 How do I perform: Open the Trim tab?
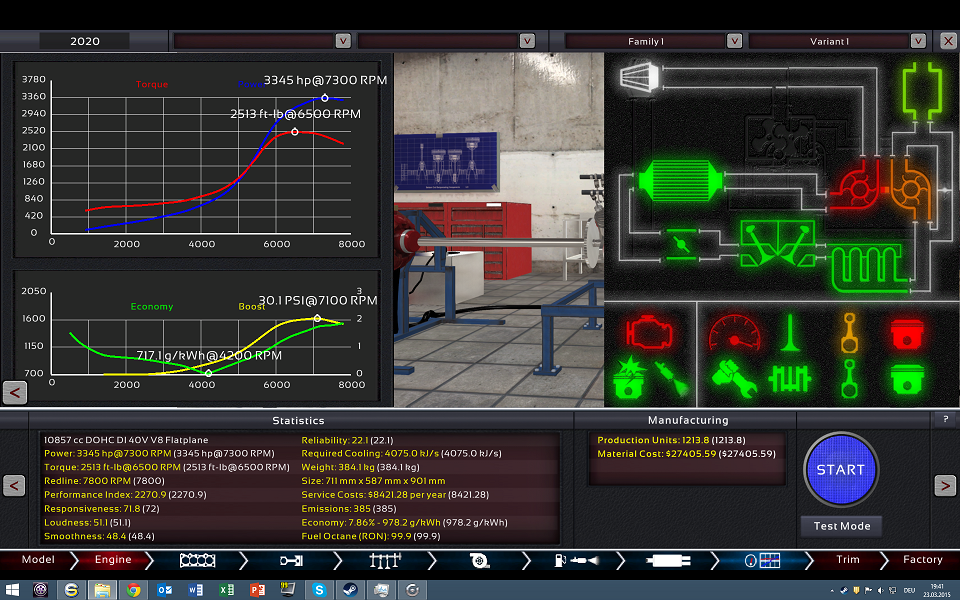pyautogui.click(x=848, y=560)
